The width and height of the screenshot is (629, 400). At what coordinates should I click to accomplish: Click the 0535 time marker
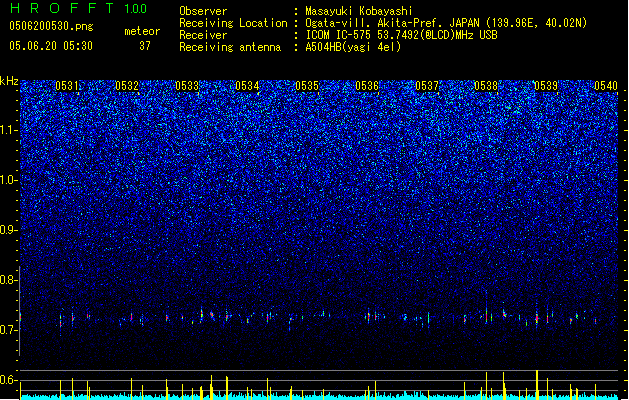(307, 86)
